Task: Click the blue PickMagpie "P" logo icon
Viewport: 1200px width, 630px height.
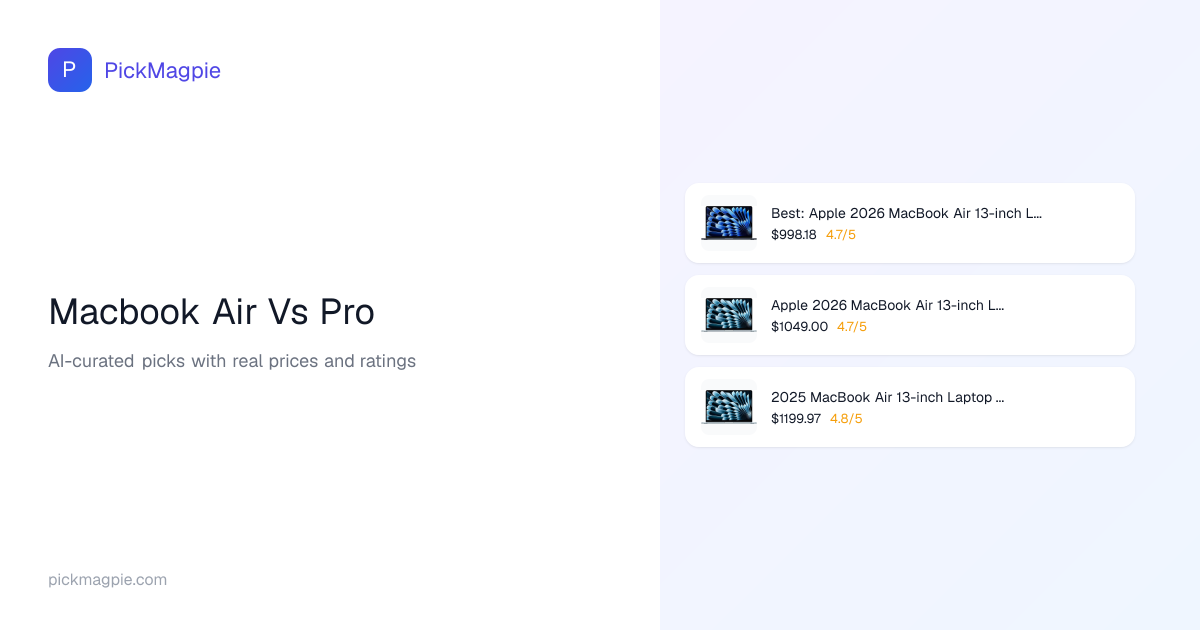Action: (70, 70)
